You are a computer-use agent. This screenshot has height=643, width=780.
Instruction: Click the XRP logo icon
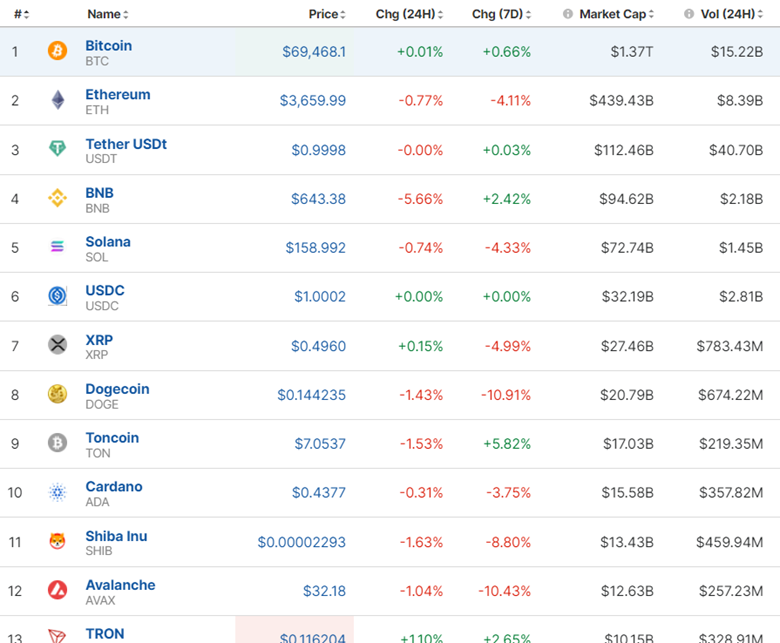point(57,345)
